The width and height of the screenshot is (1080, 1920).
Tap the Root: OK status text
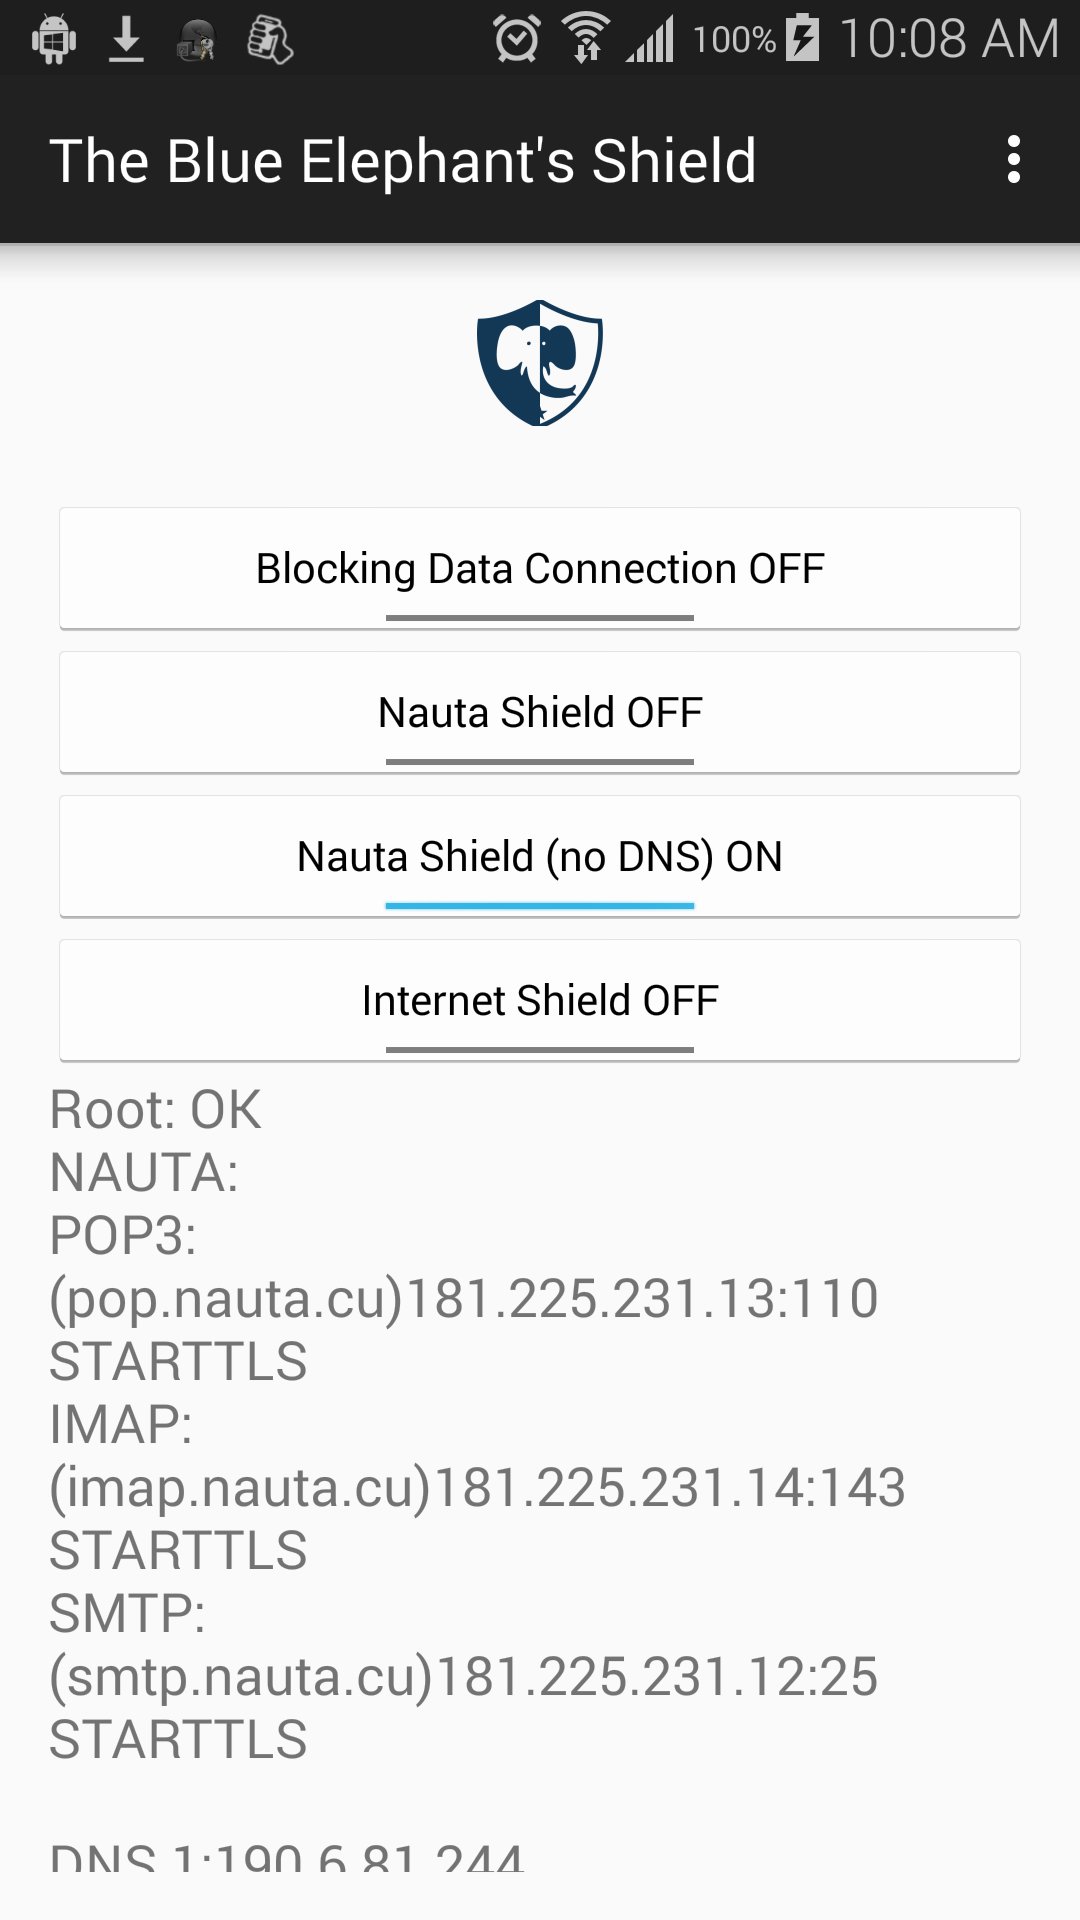pyautogui.click(x=156, y=1110)
